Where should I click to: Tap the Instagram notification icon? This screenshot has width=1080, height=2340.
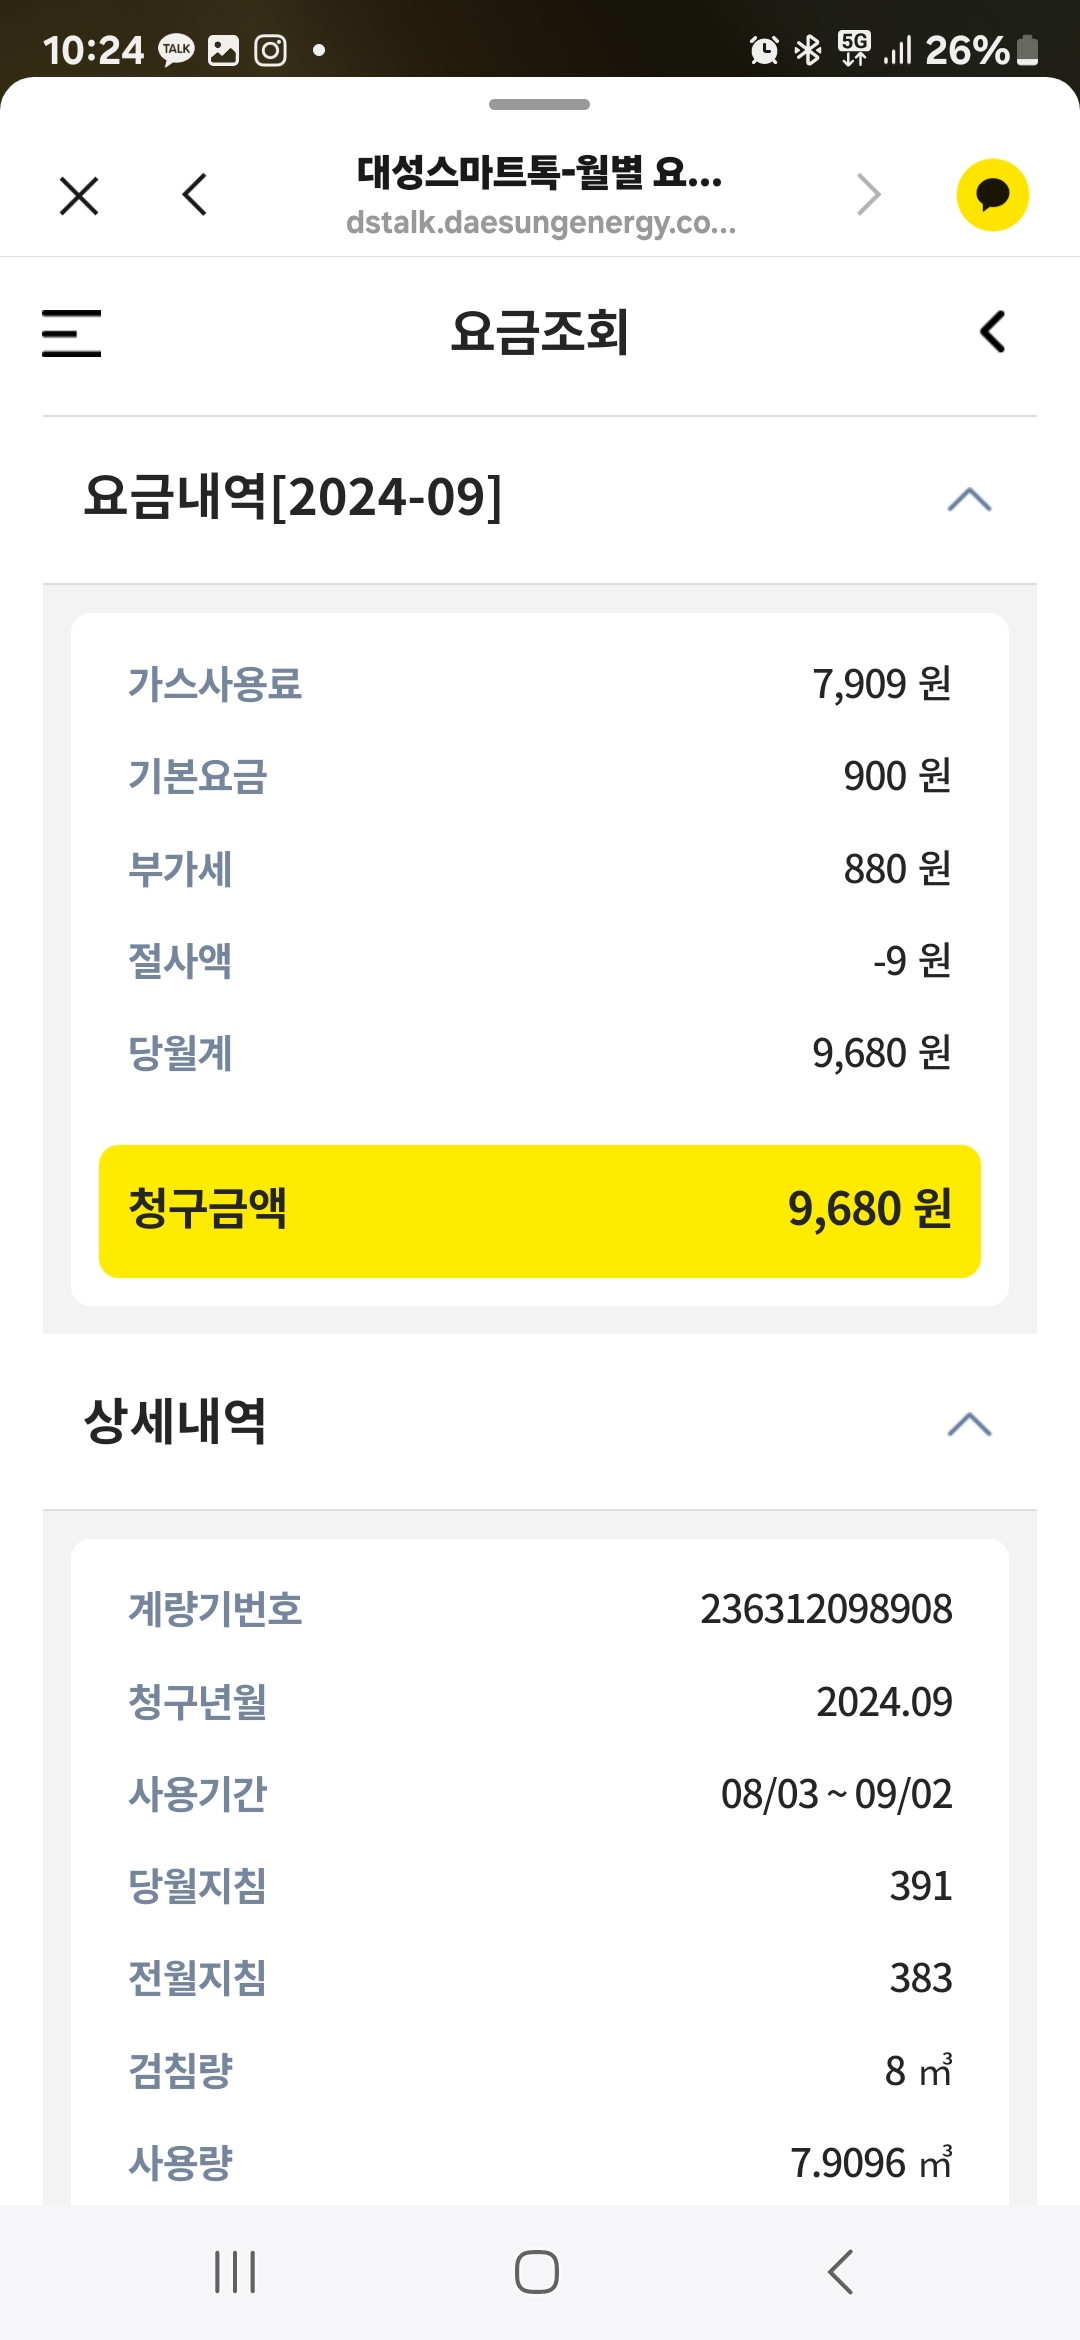point(270,50)
